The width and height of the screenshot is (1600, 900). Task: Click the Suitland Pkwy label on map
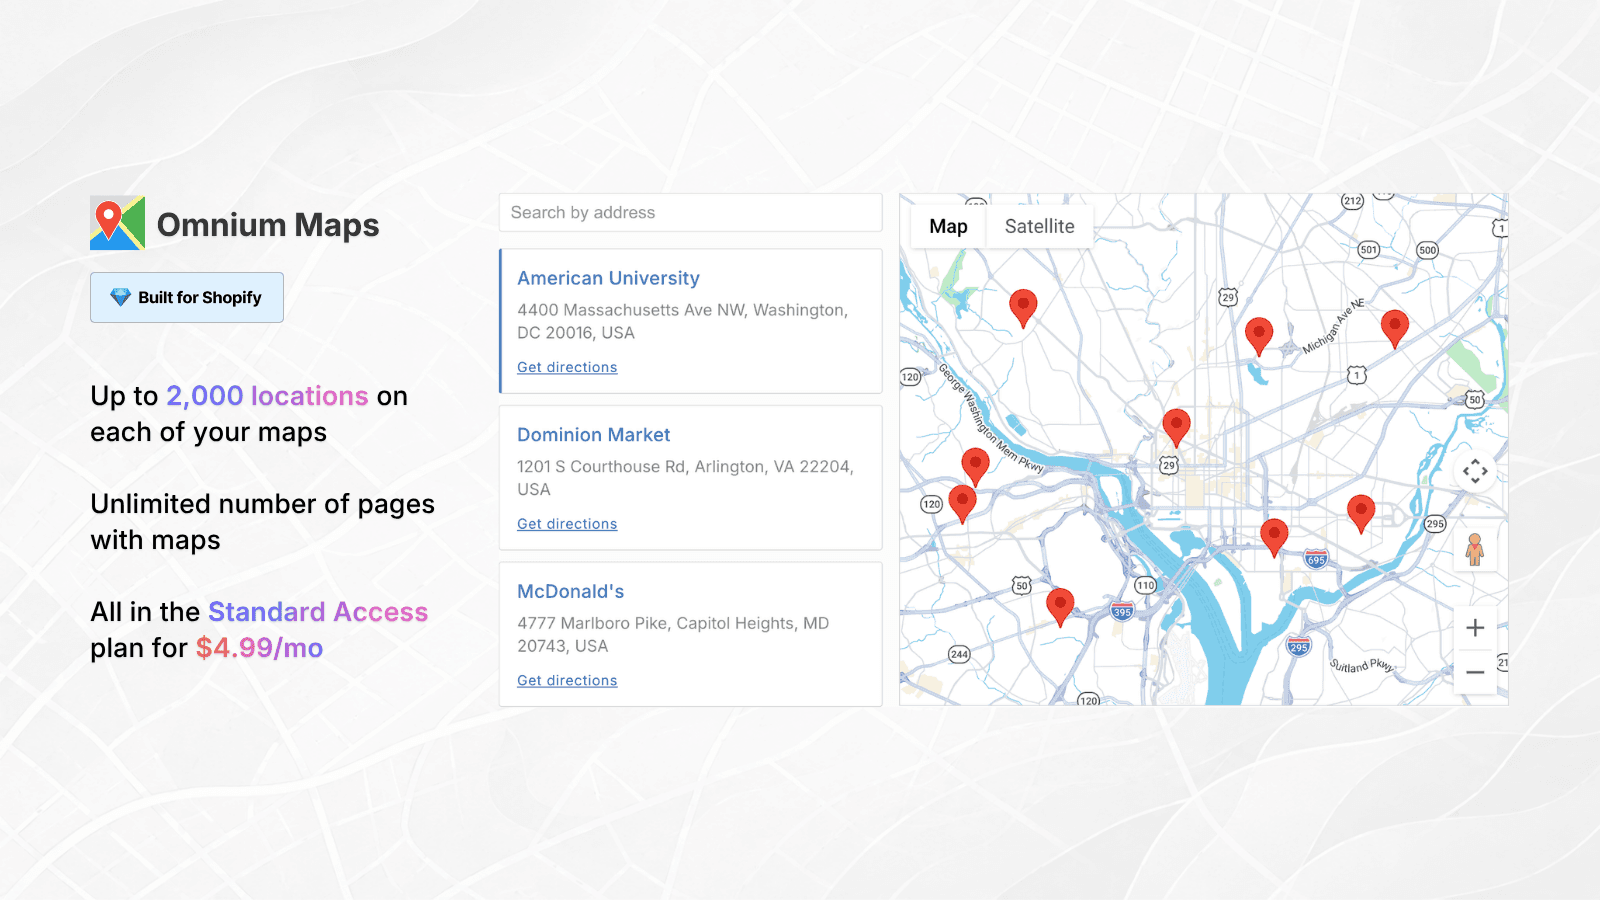pos(1361,666)
